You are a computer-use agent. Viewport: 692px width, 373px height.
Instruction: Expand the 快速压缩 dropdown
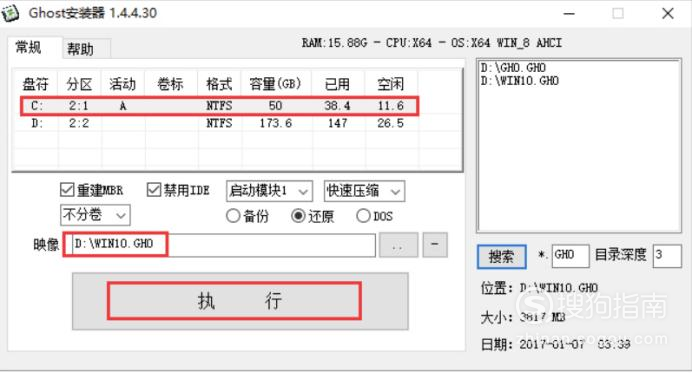[x=364, y=191]
